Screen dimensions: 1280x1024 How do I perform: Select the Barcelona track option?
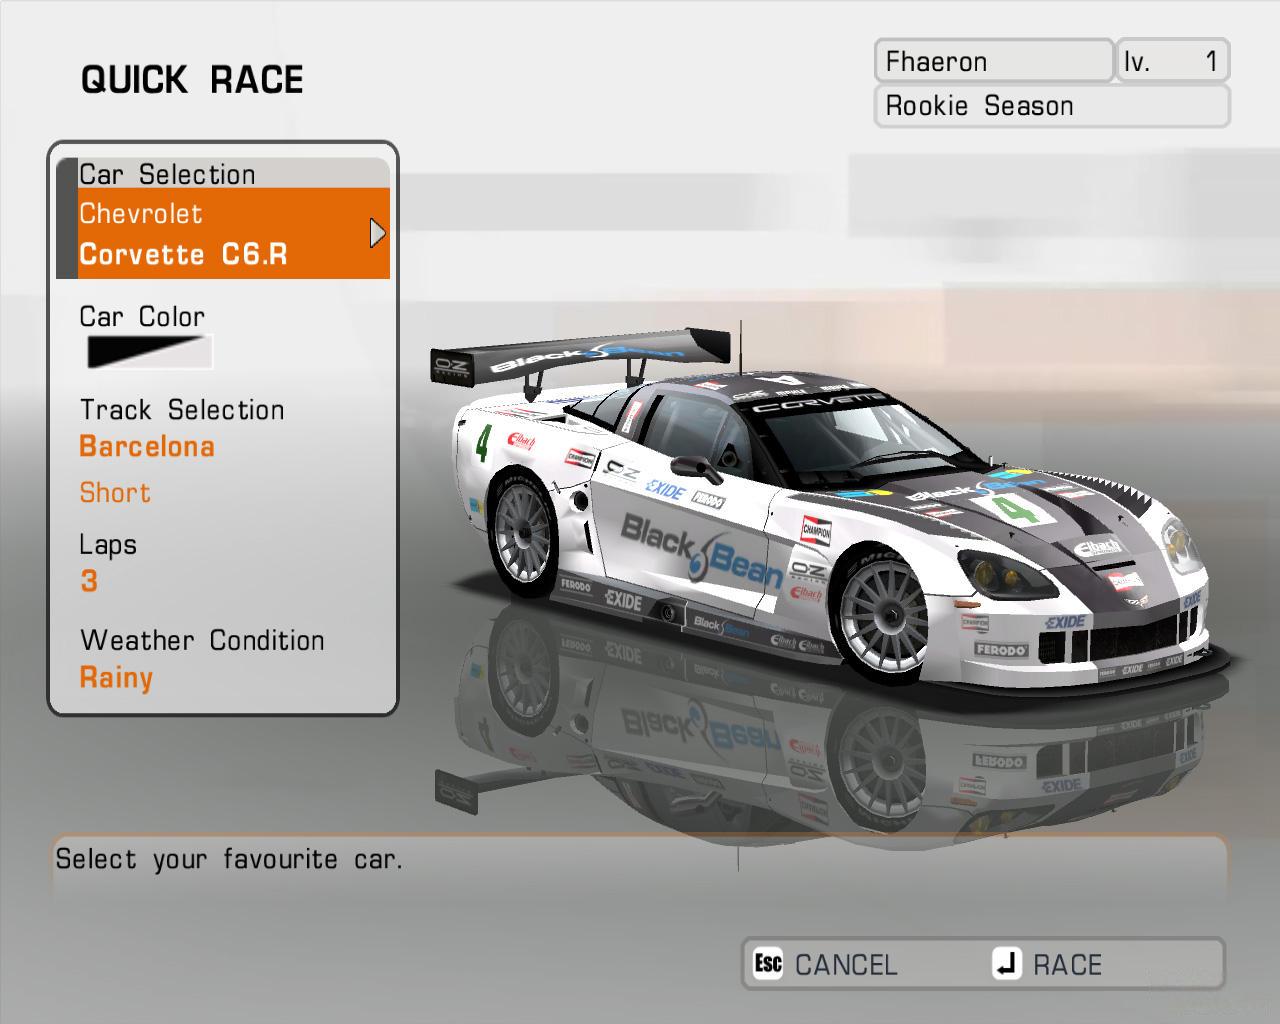147,446
